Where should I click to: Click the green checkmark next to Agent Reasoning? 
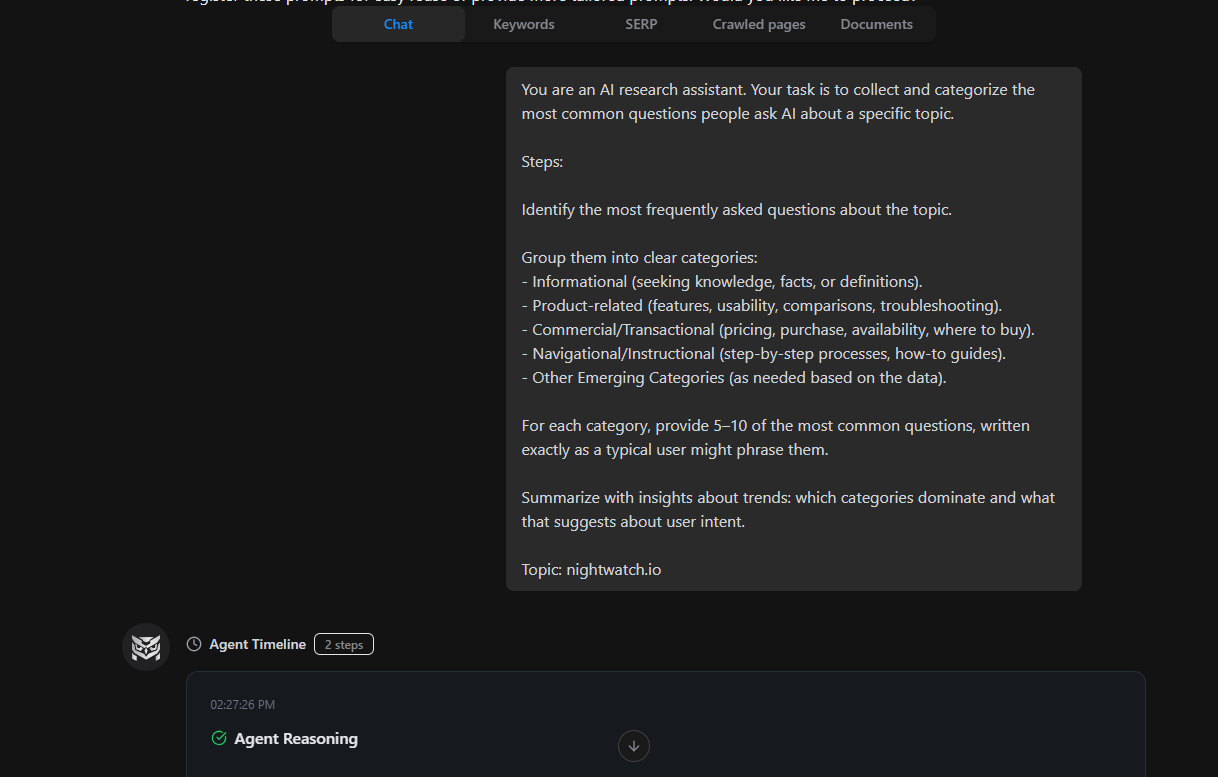(x=218, y=738)
